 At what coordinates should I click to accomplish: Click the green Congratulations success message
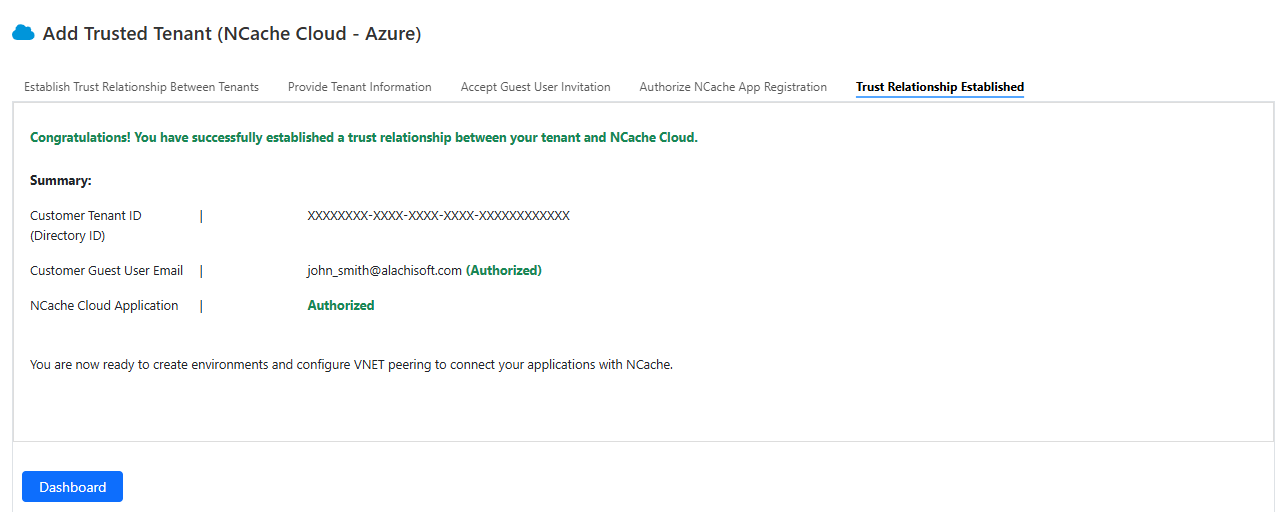coord(364,138)
